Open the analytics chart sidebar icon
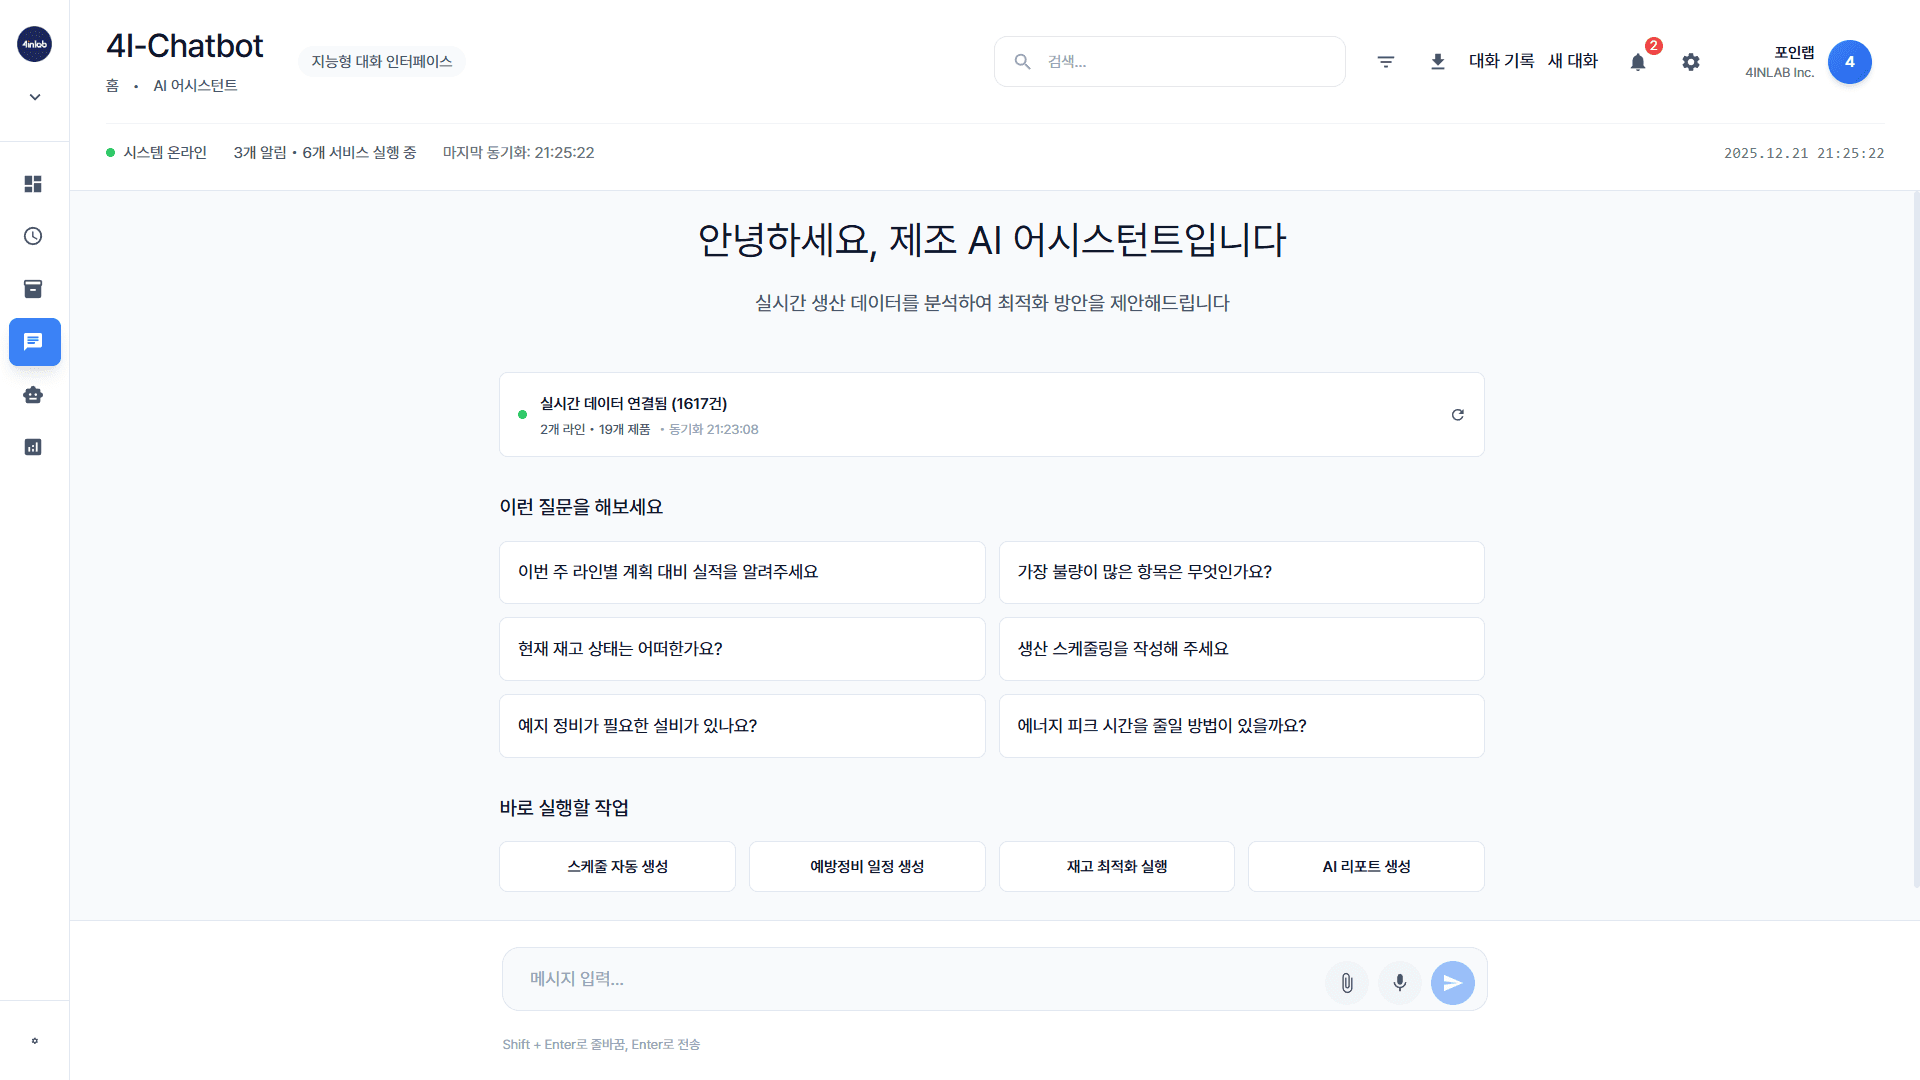This screenshot has height=1080, width=1920. (x=33, y=447)
